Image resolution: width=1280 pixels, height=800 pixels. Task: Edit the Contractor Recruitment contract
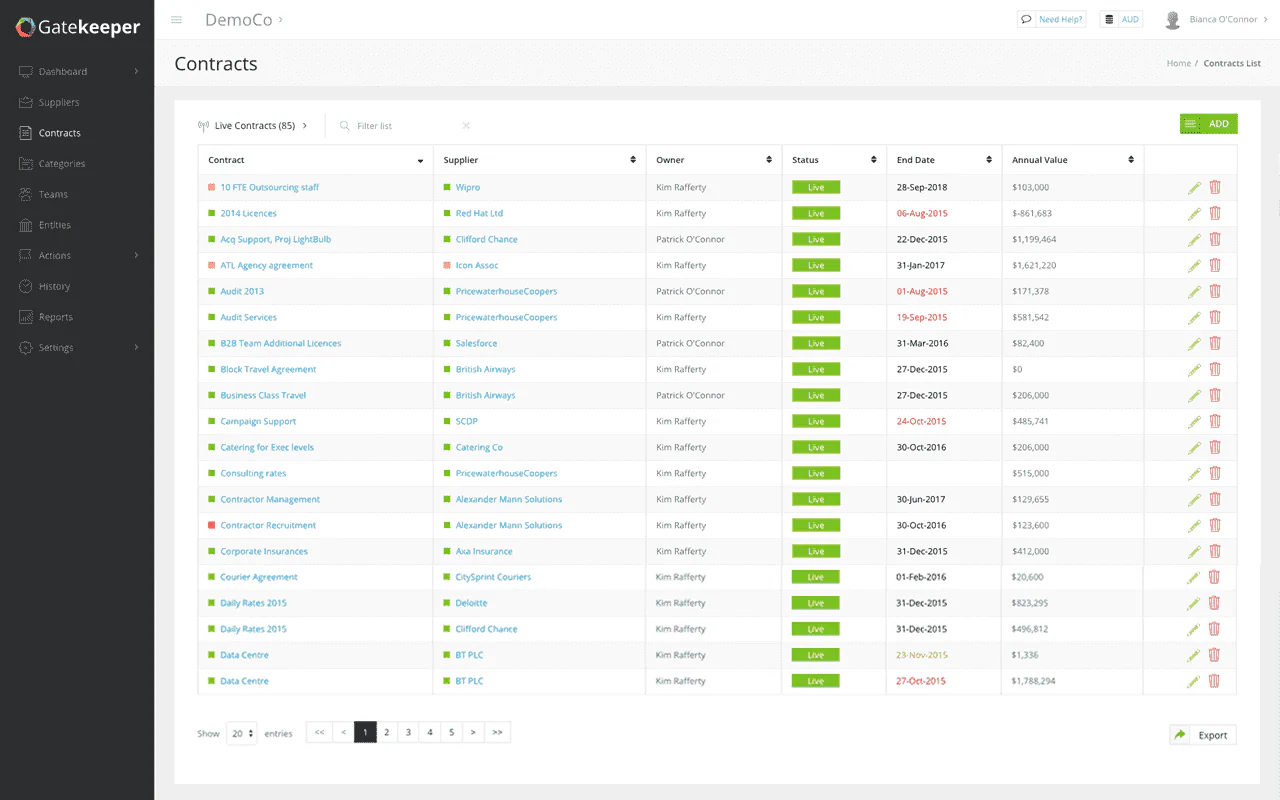[1194, 525]
